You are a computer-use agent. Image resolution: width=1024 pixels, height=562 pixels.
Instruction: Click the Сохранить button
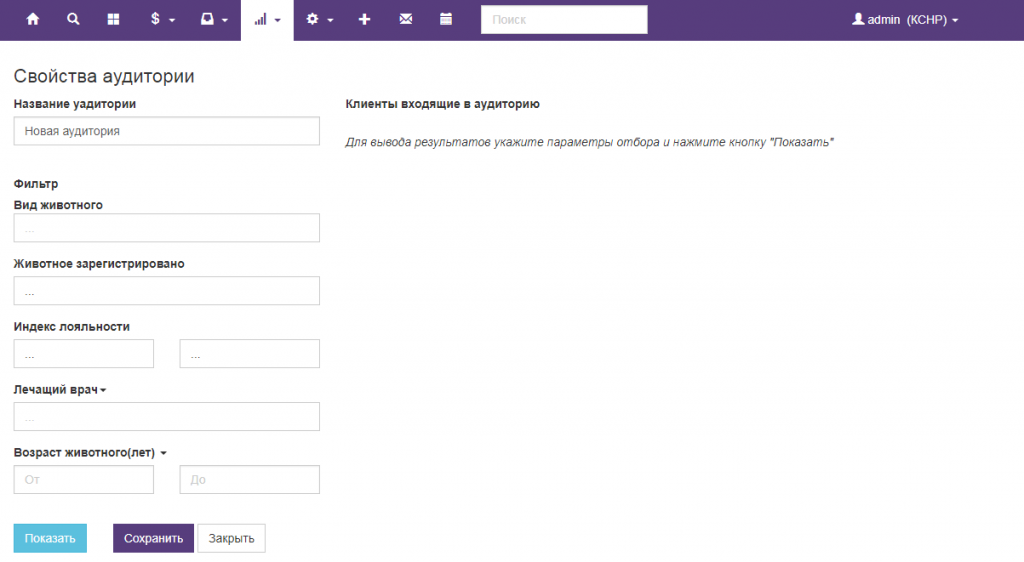[153, 539]
